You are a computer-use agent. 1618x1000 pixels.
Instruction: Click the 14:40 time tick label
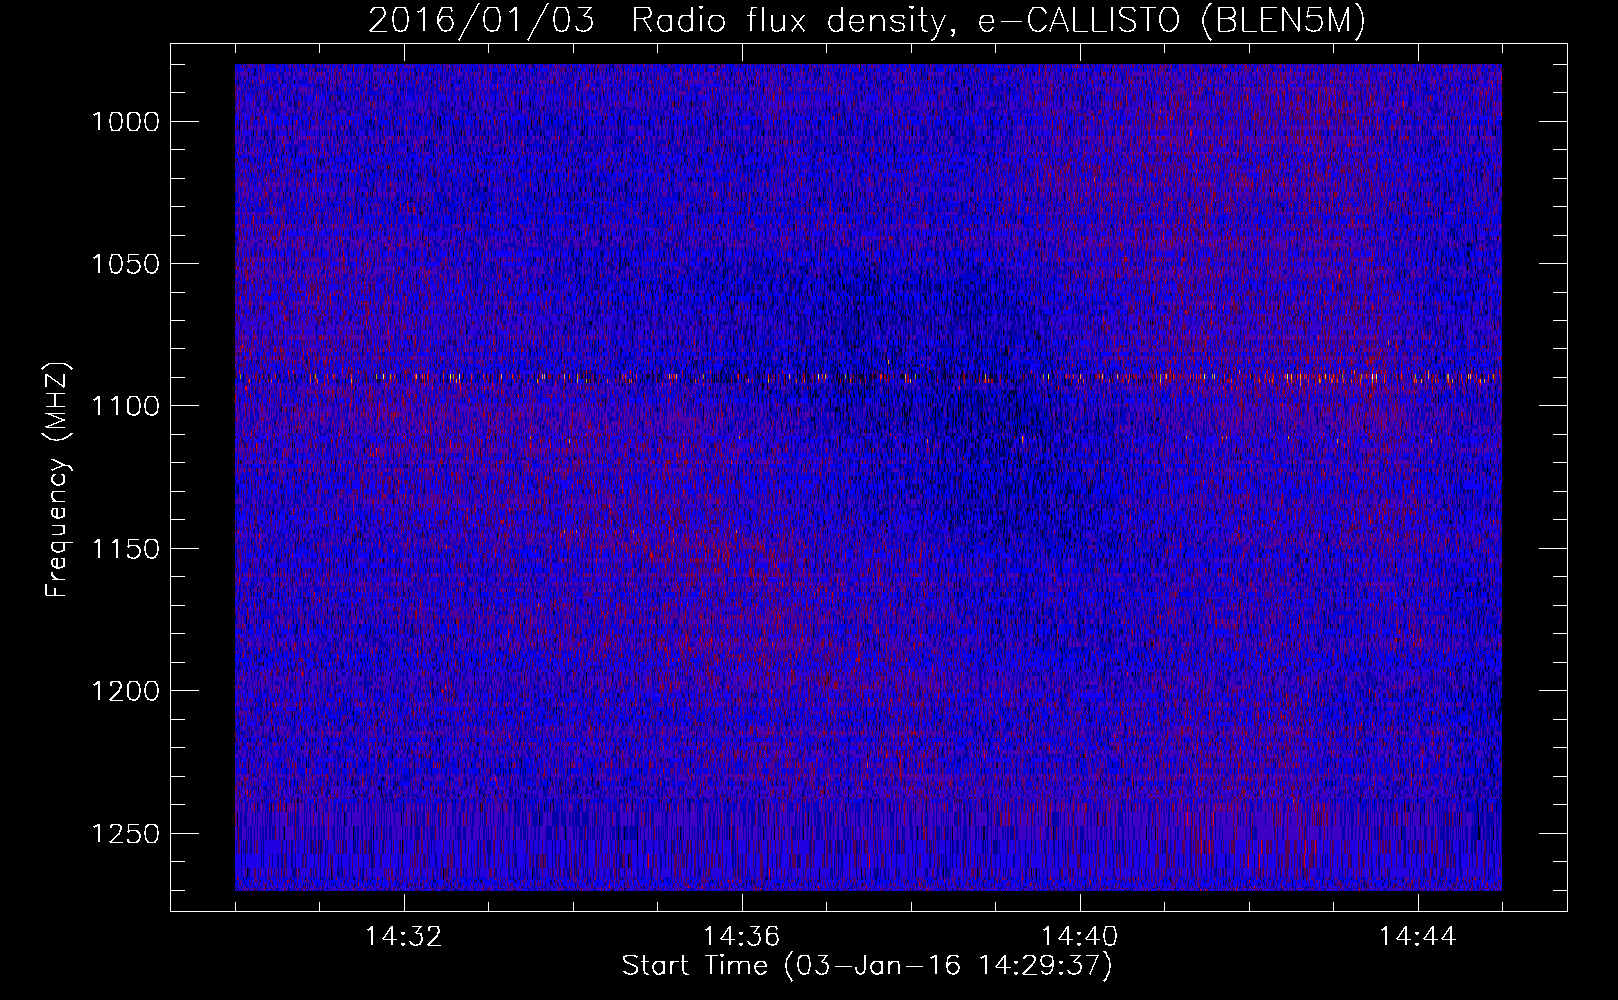(x=1080, y=937)
